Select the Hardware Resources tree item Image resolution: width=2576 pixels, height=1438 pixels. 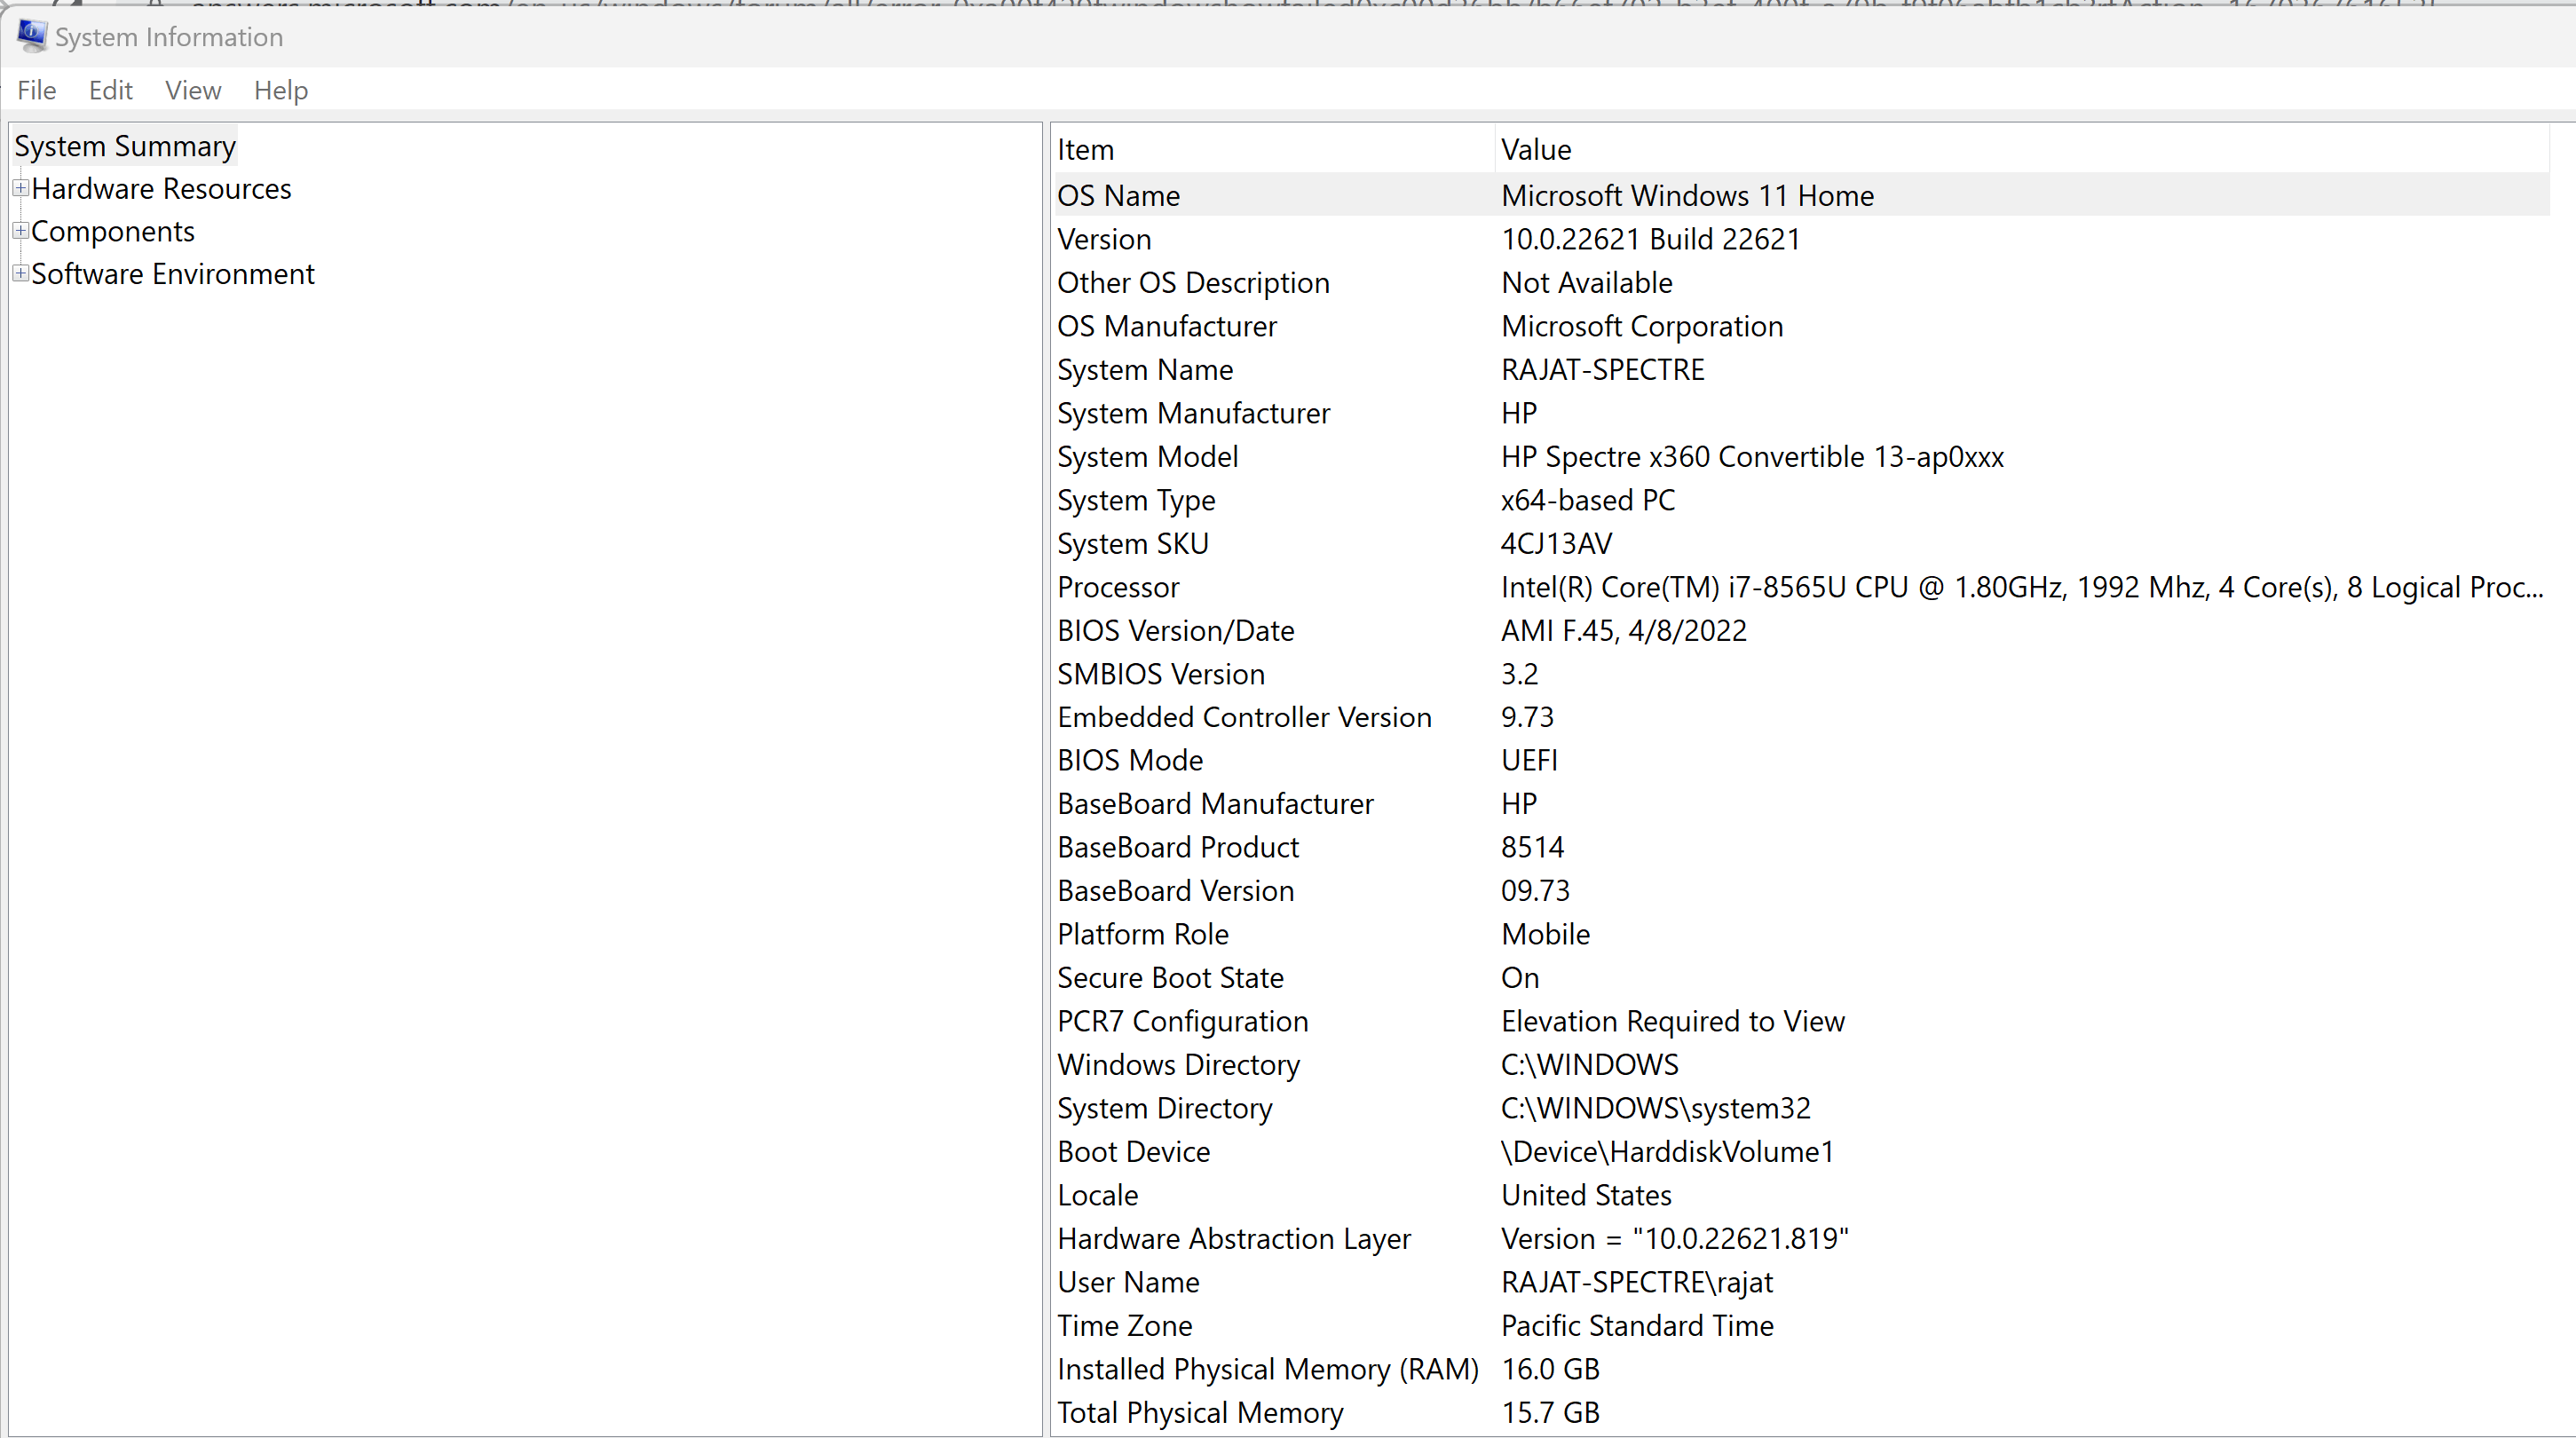pos(161,188)
